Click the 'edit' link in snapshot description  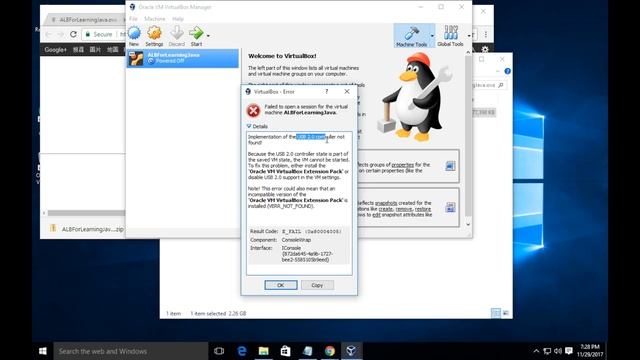pyautogui.click(x=376, y=214)
